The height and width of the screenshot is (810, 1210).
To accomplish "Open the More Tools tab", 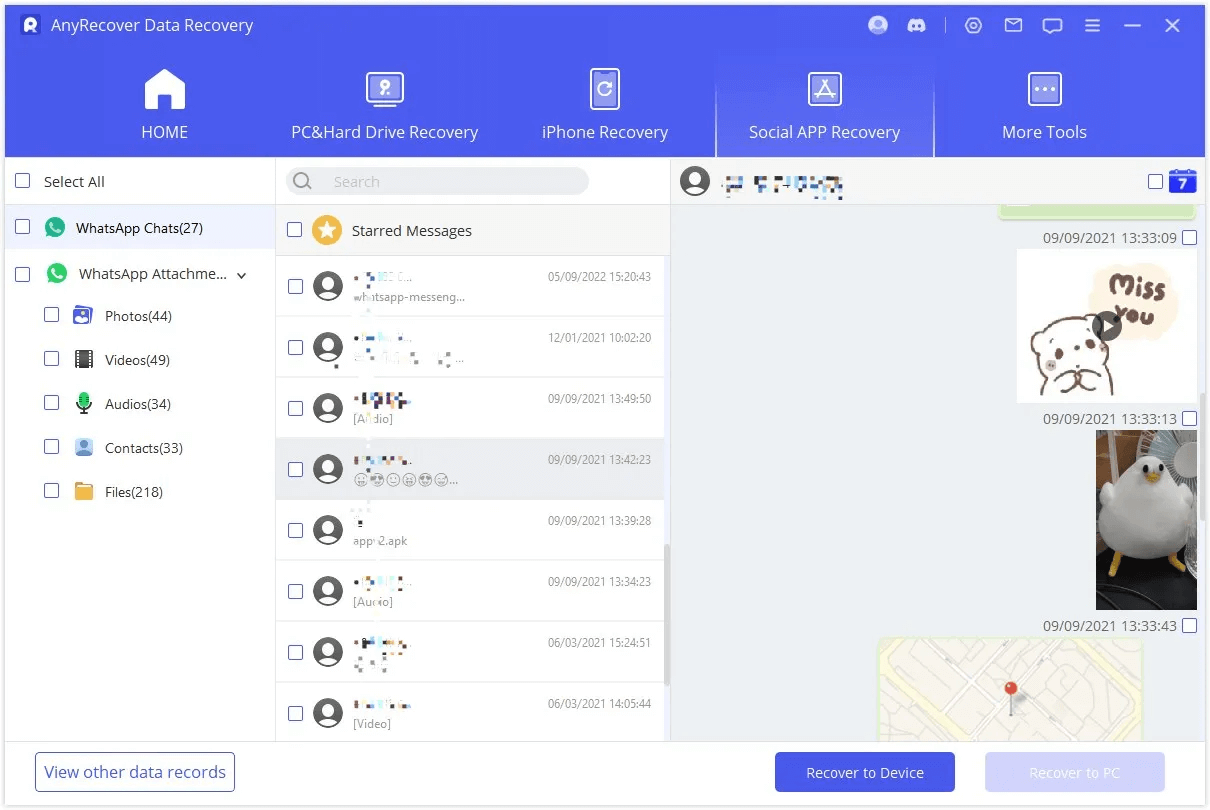I will point(1044,106).
